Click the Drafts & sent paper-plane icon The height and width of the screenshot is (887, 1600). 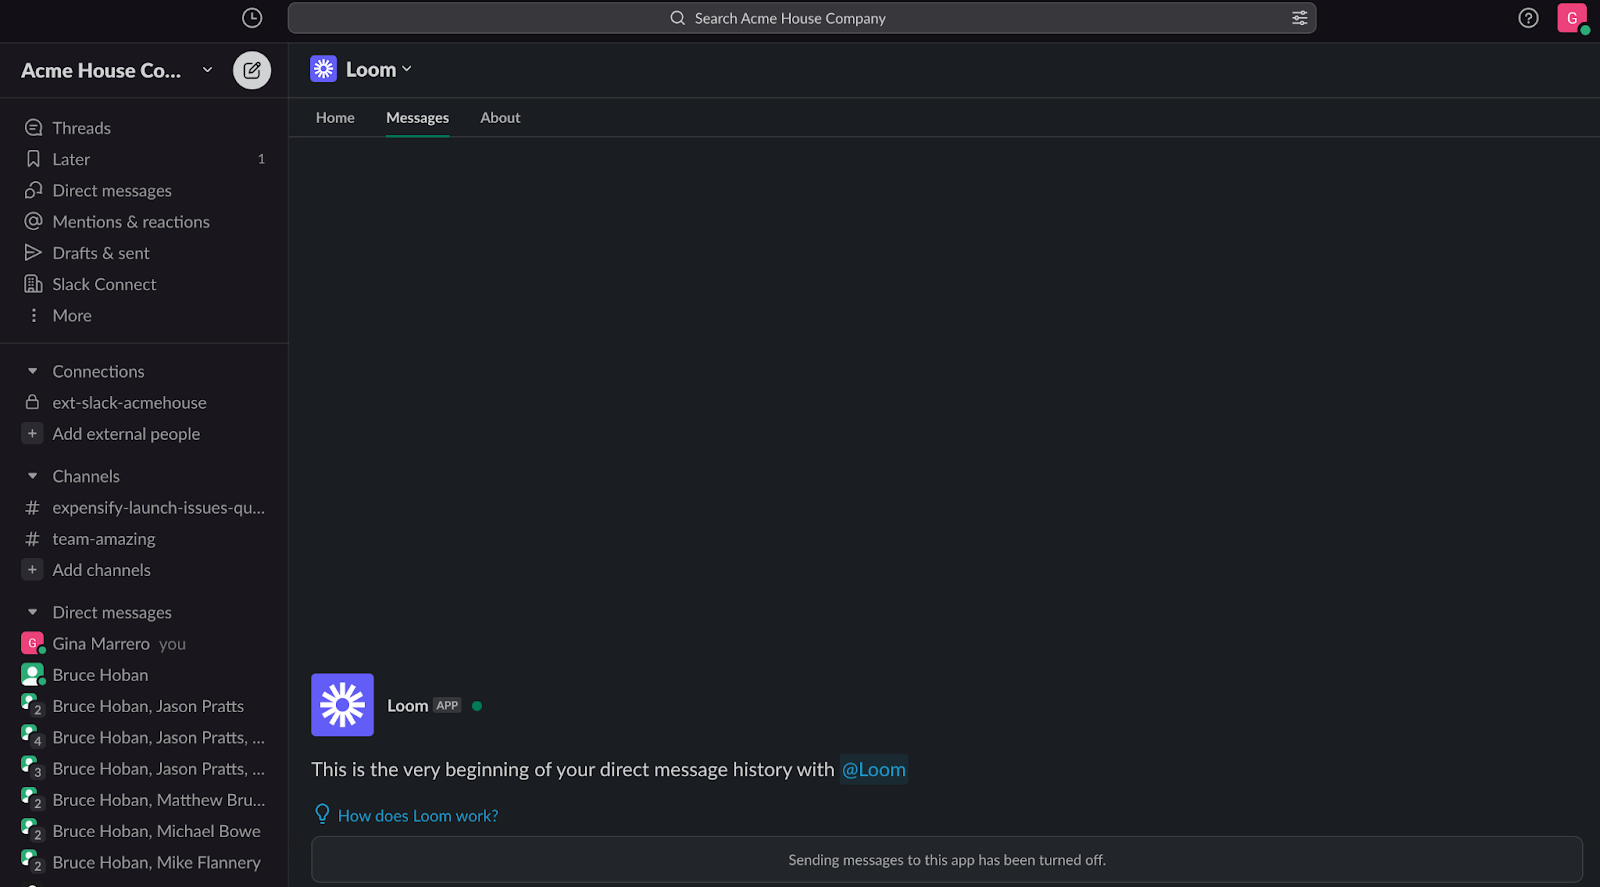(x=33, y=252)
